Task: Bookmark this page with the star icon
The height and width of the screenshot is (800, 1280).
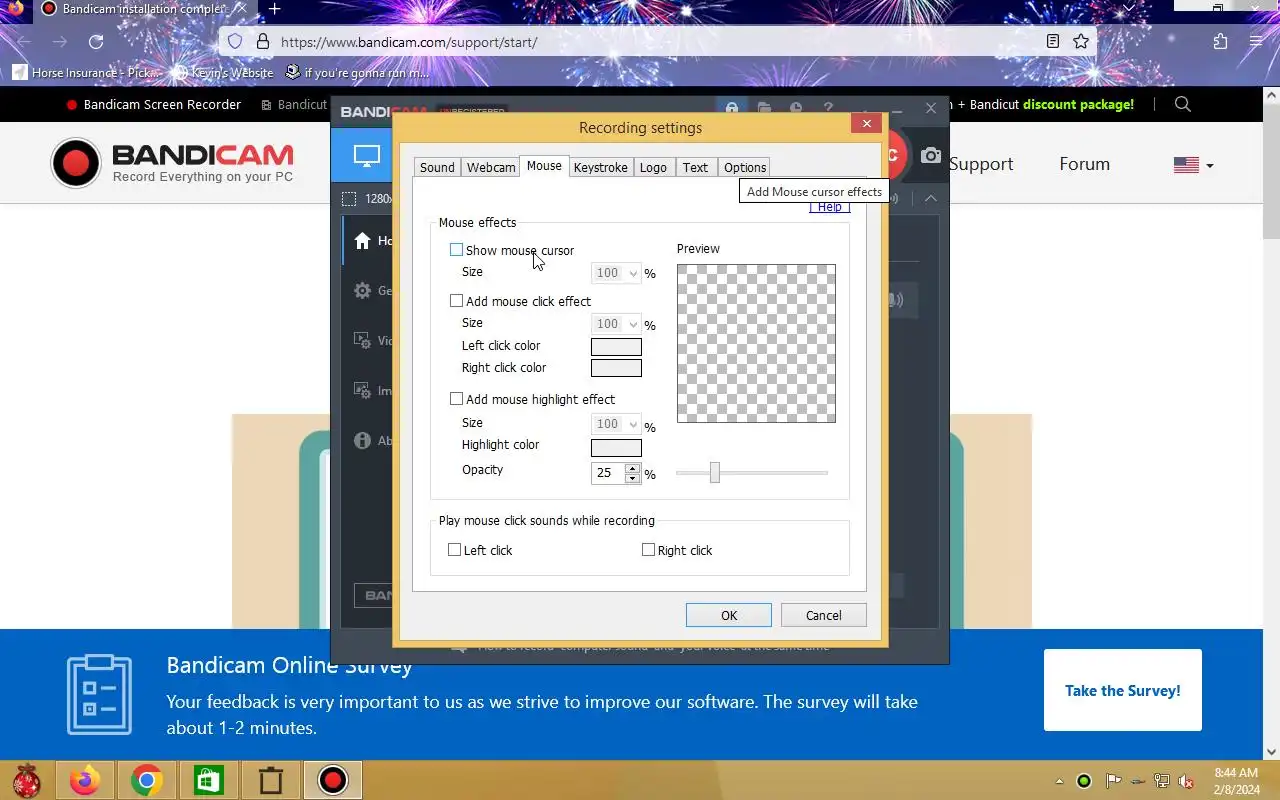Action: click(x=1081, y=42)
